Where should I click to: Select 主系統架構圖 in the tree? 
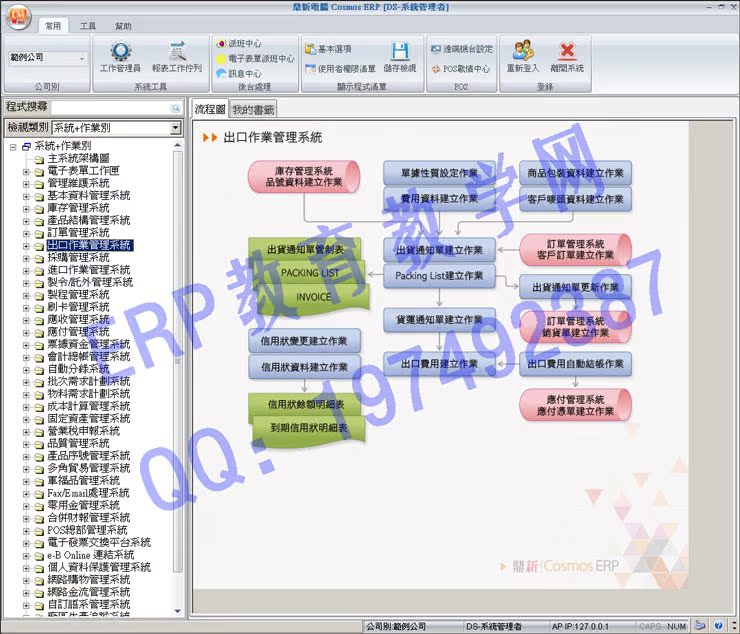[78, 159]
